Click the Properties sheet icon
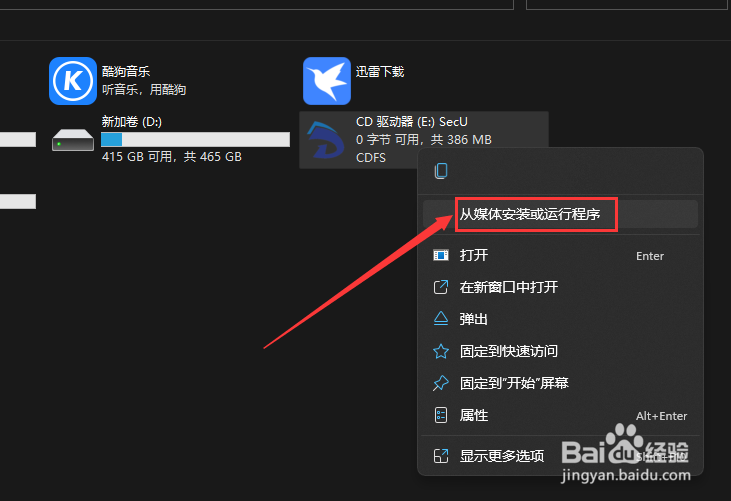The image size is (731, 501). 441,415
